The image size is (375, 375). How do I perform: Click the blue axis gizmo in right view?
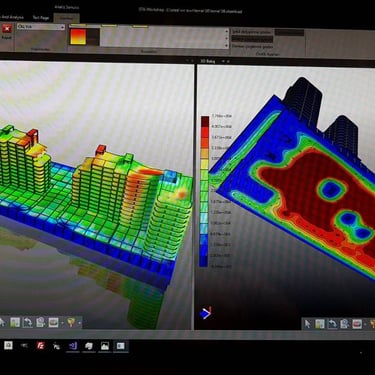206,313
